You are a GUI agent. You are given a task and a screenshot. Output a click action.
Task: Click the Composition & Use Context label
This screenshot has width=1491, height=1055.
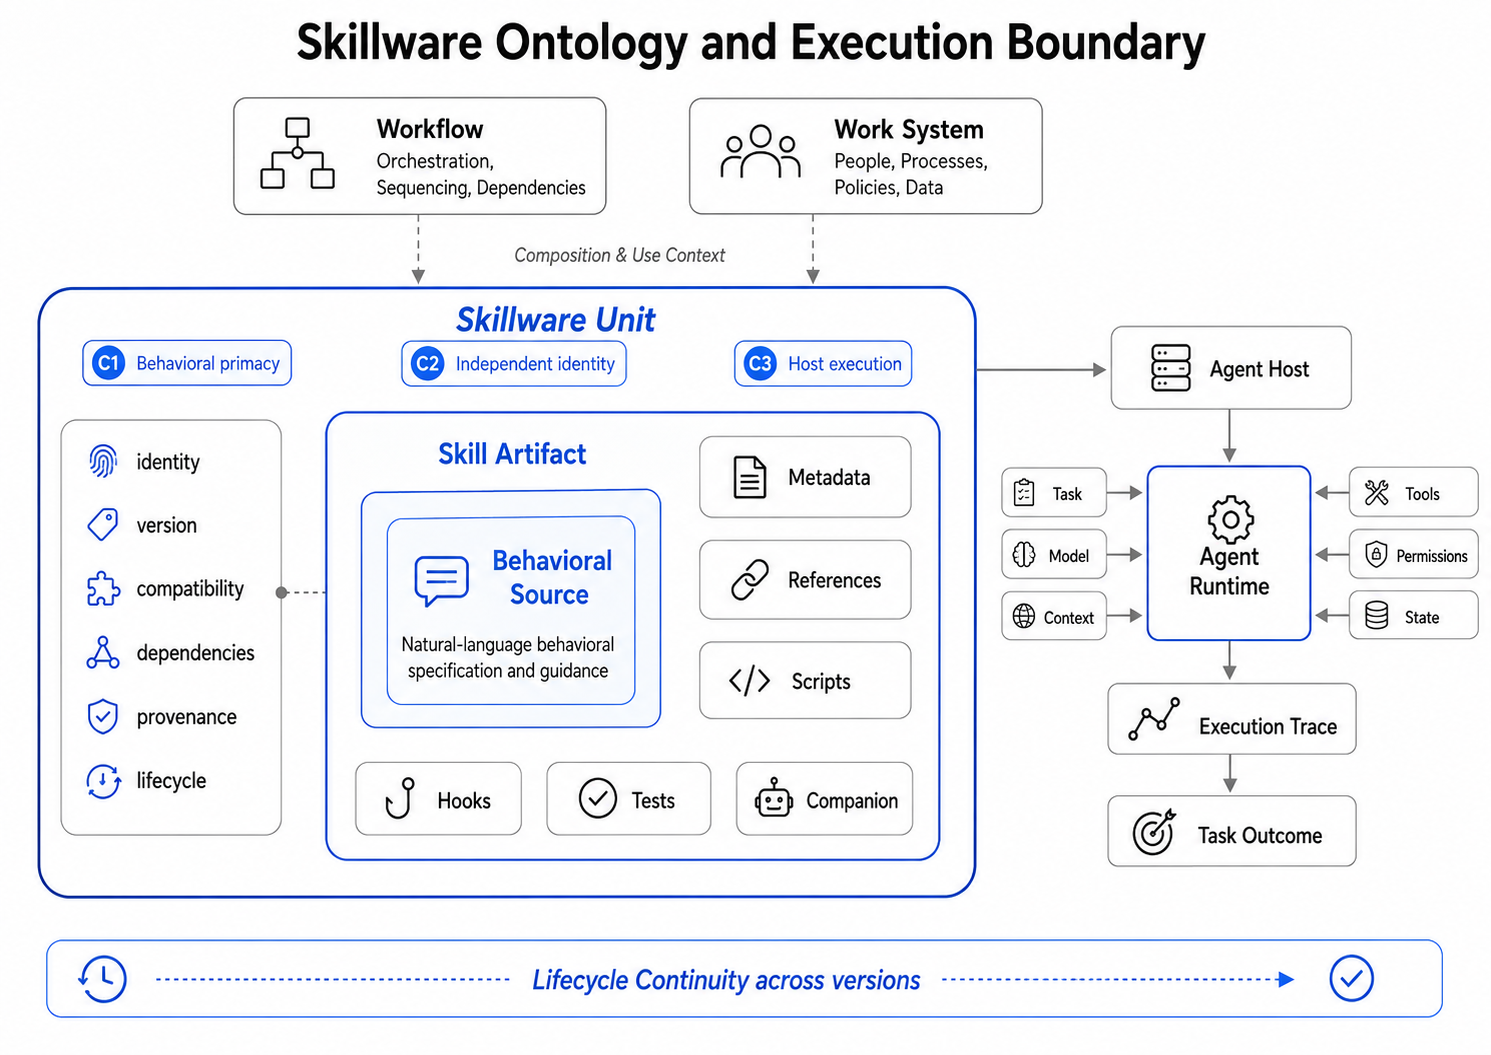(x=620, y=255)
